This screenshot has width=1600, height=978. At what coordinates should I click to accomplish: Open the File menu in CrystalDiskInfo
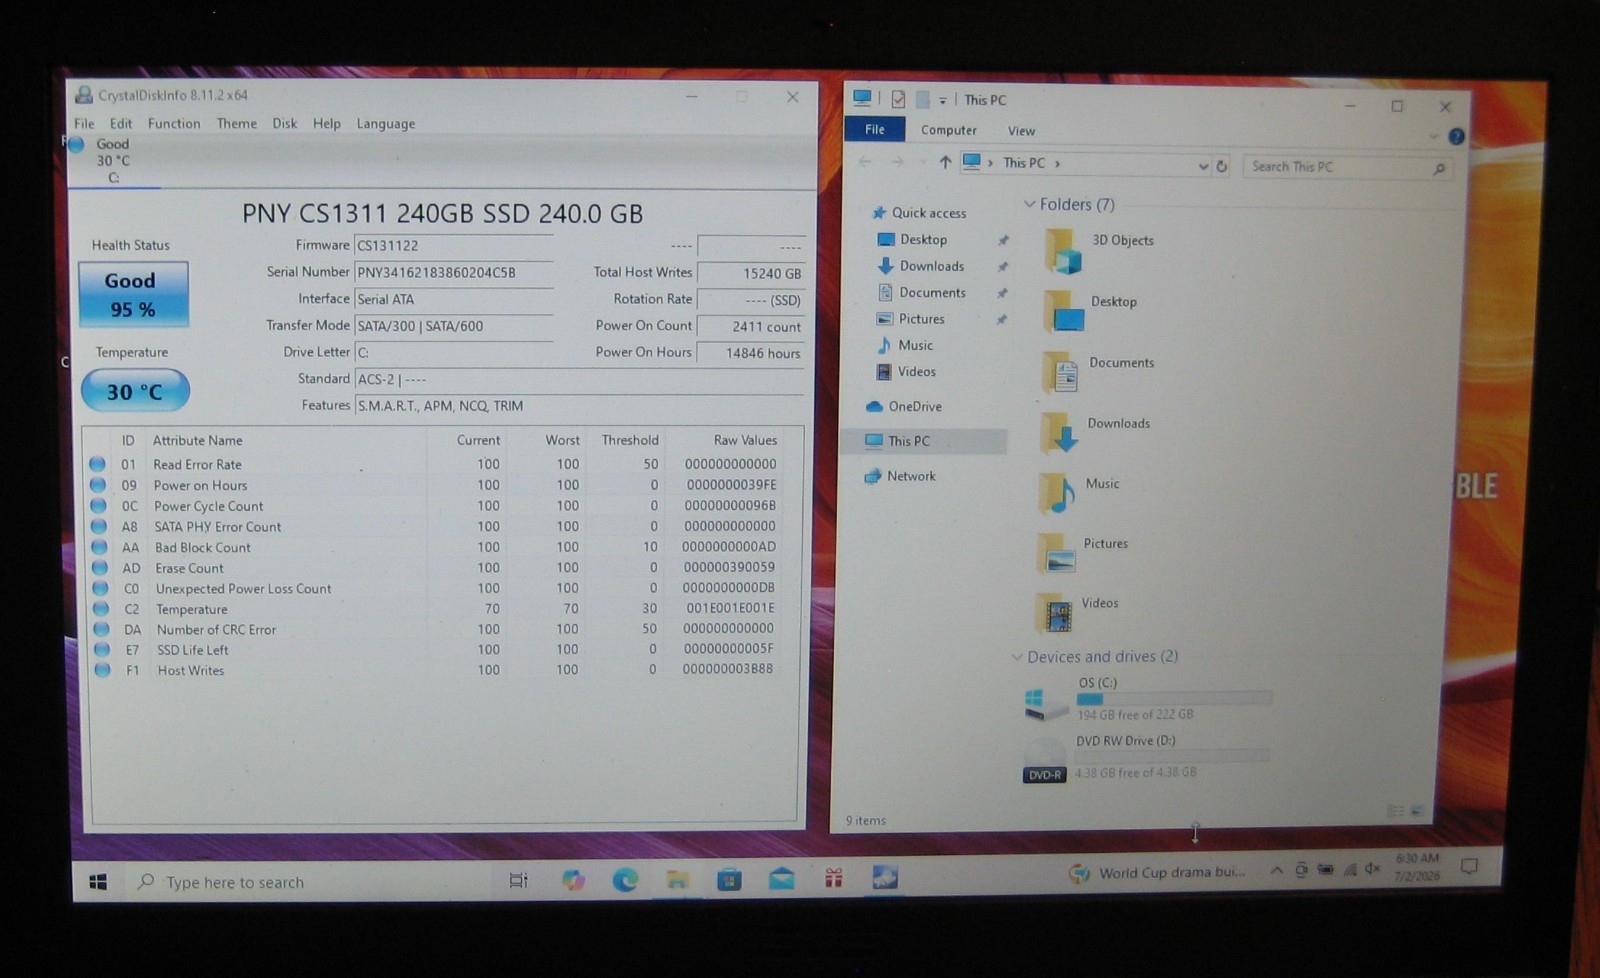[x=84, y=124]
